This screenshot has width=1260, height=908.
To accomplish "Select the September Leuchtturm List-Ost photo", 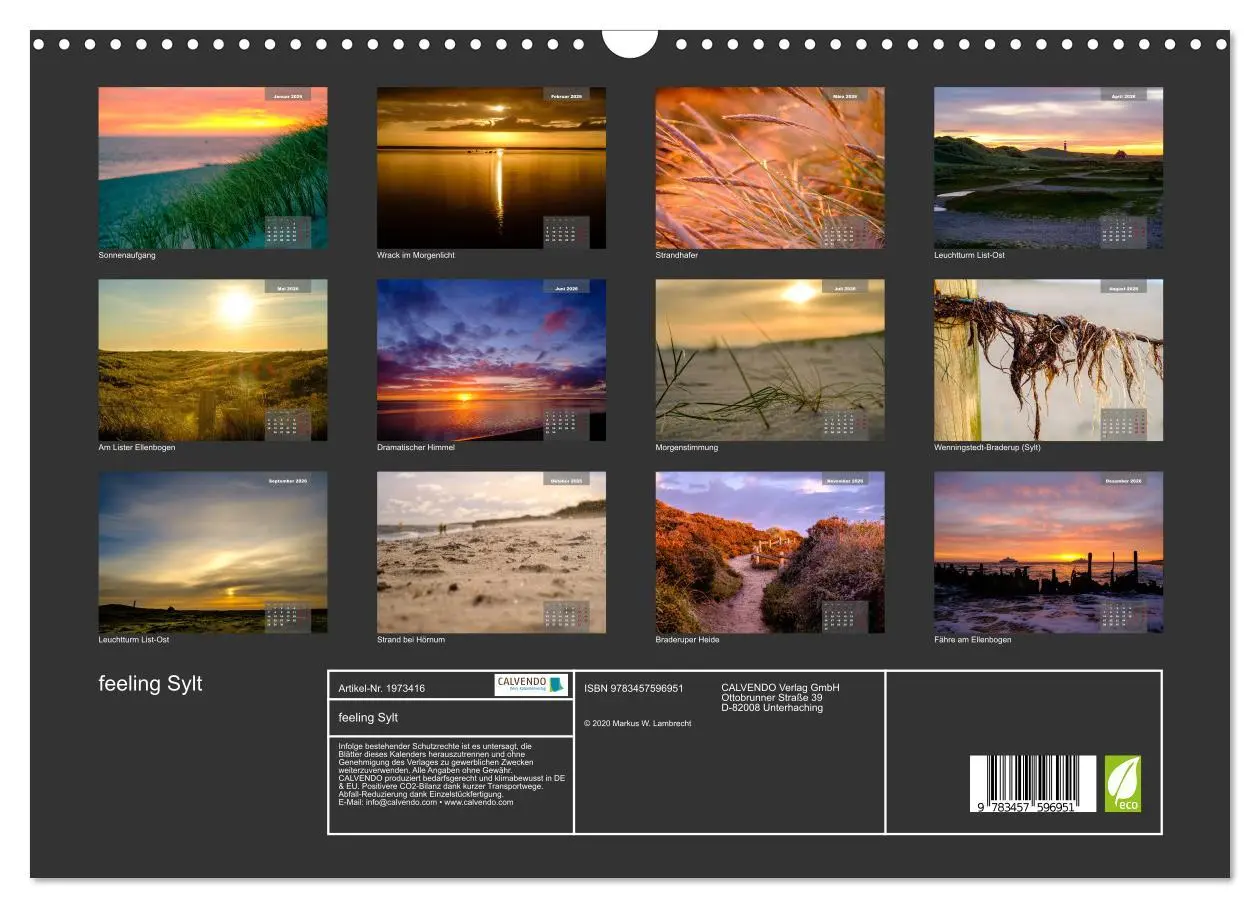I will coord(212,552).
